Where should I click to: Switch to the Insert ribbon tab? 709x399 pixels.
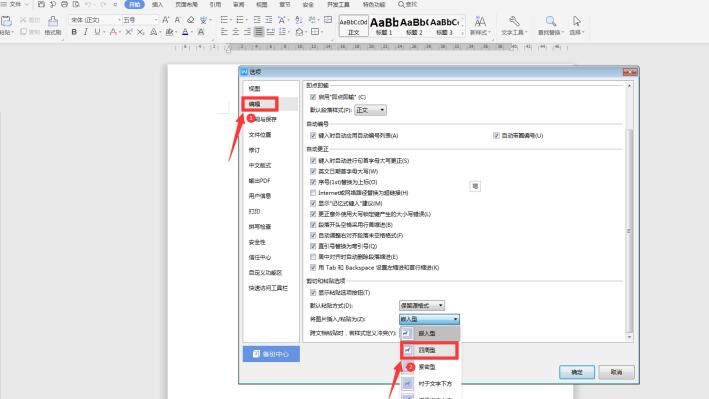pyautogui.click(x=157, y=5)
